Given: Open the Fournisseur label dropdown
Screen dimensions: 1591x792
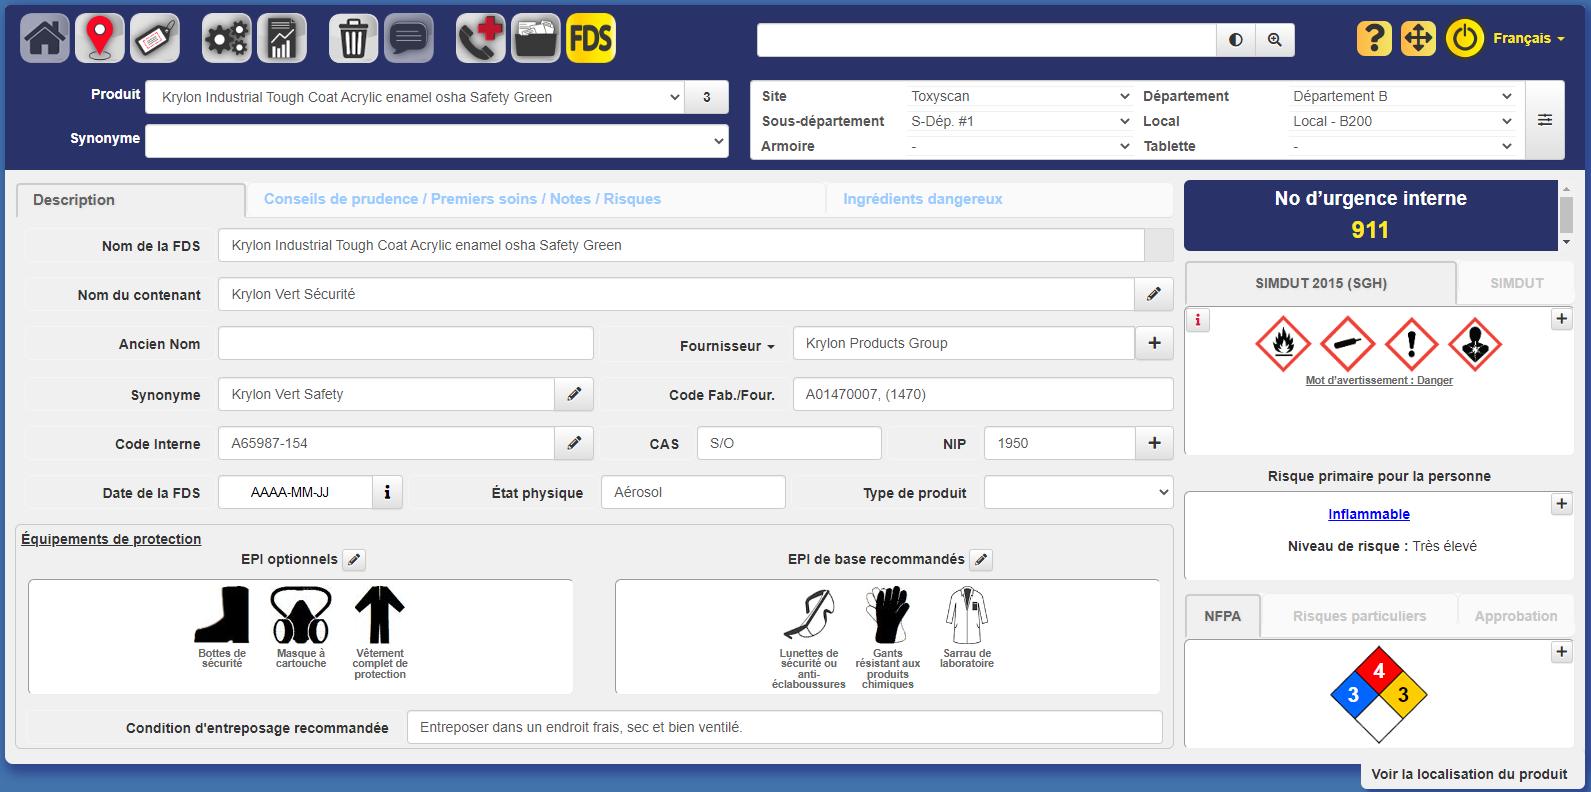Looking at the screenshot, I should [x=727, y=346].
